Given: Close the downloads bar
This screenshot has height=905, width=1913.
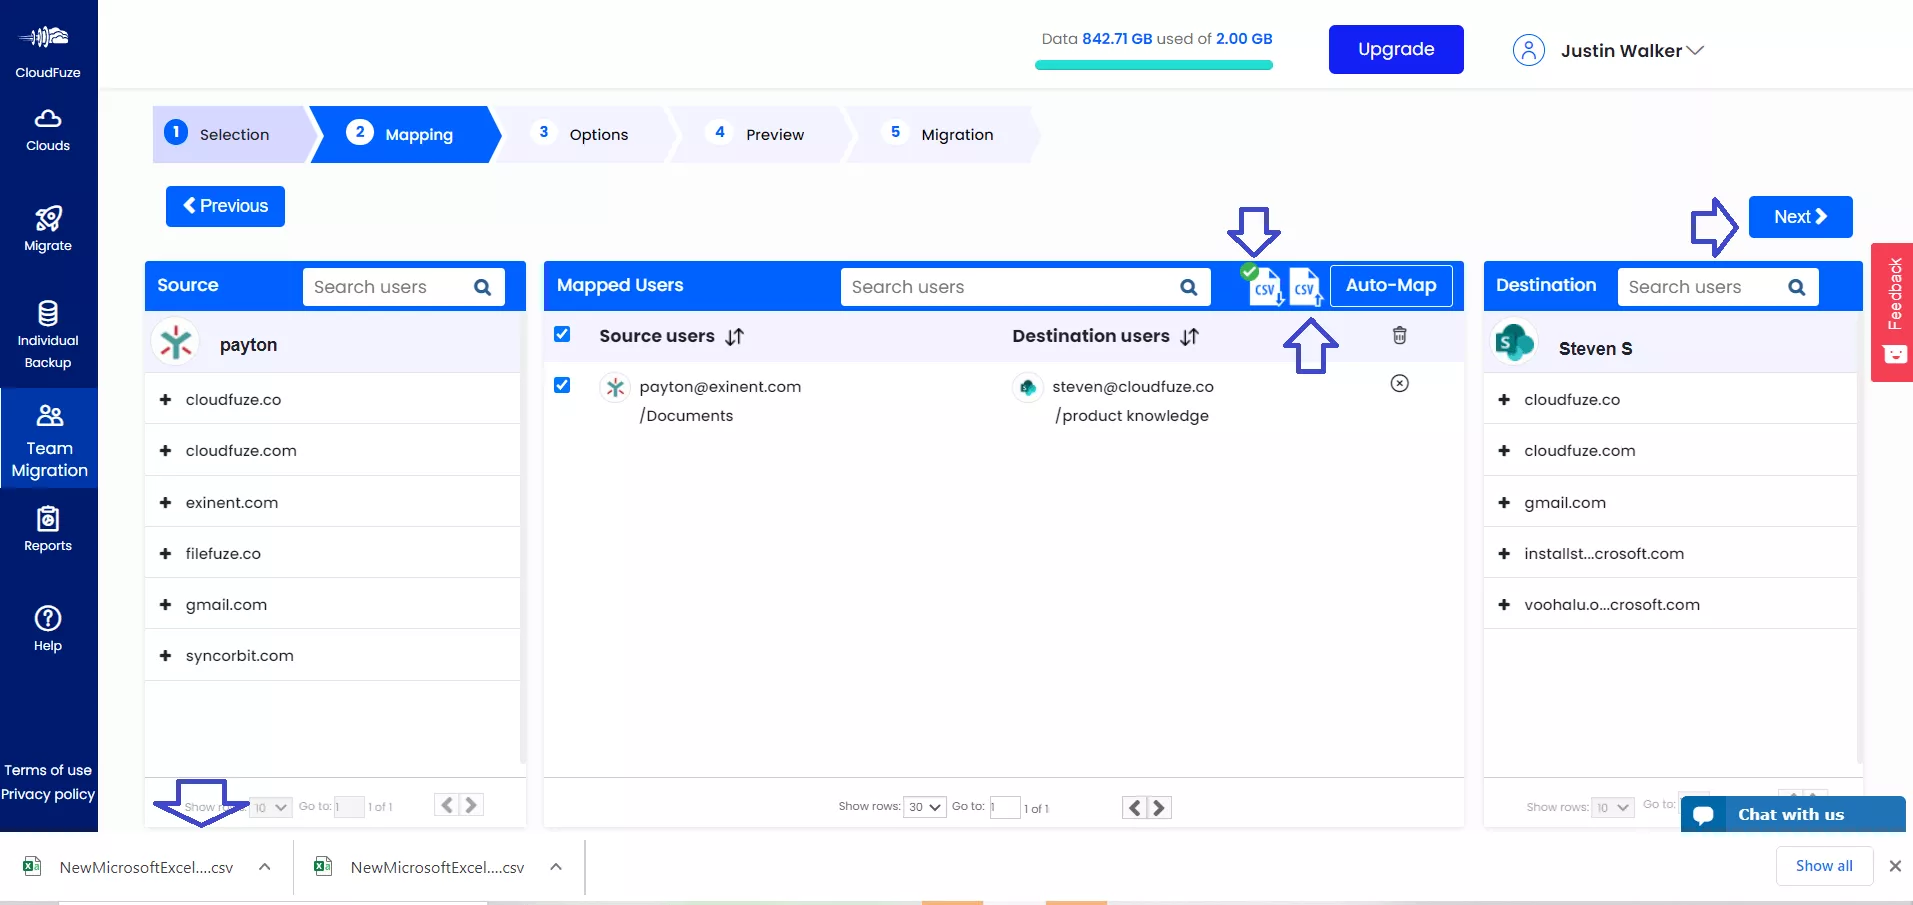Looking at the screenshot, I should point(1894,866).
